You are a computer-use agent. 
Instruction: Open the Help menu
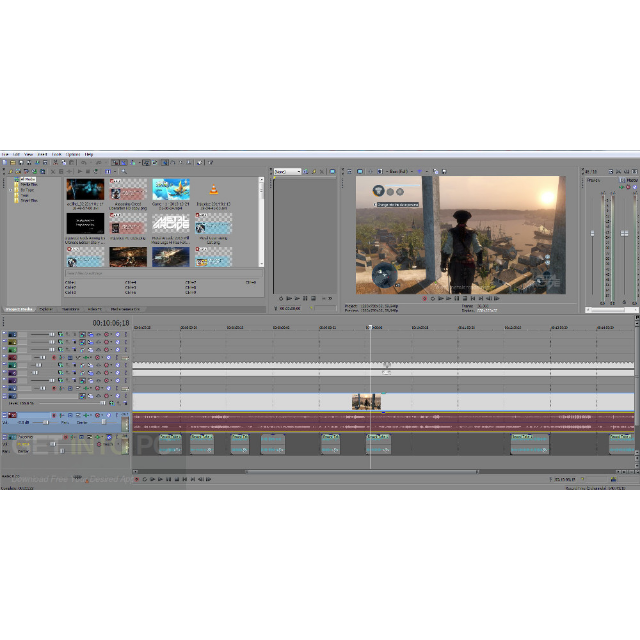(89, 155)
